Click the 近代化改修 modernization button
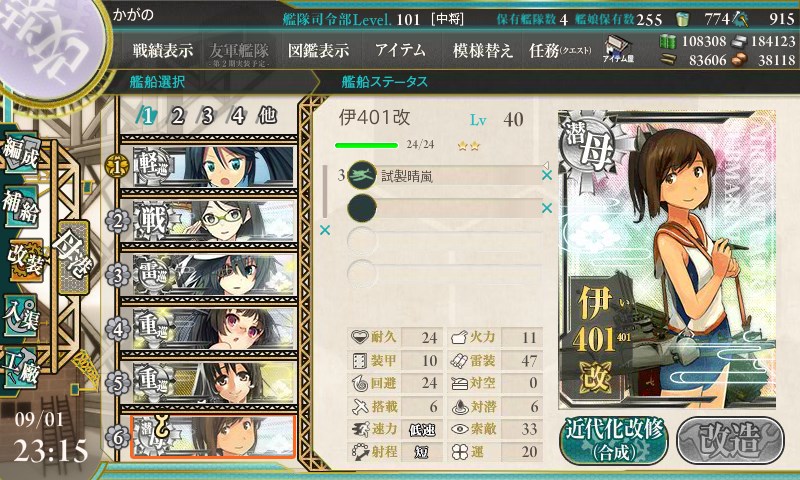 pyautogui.click(x=614, y=440)
